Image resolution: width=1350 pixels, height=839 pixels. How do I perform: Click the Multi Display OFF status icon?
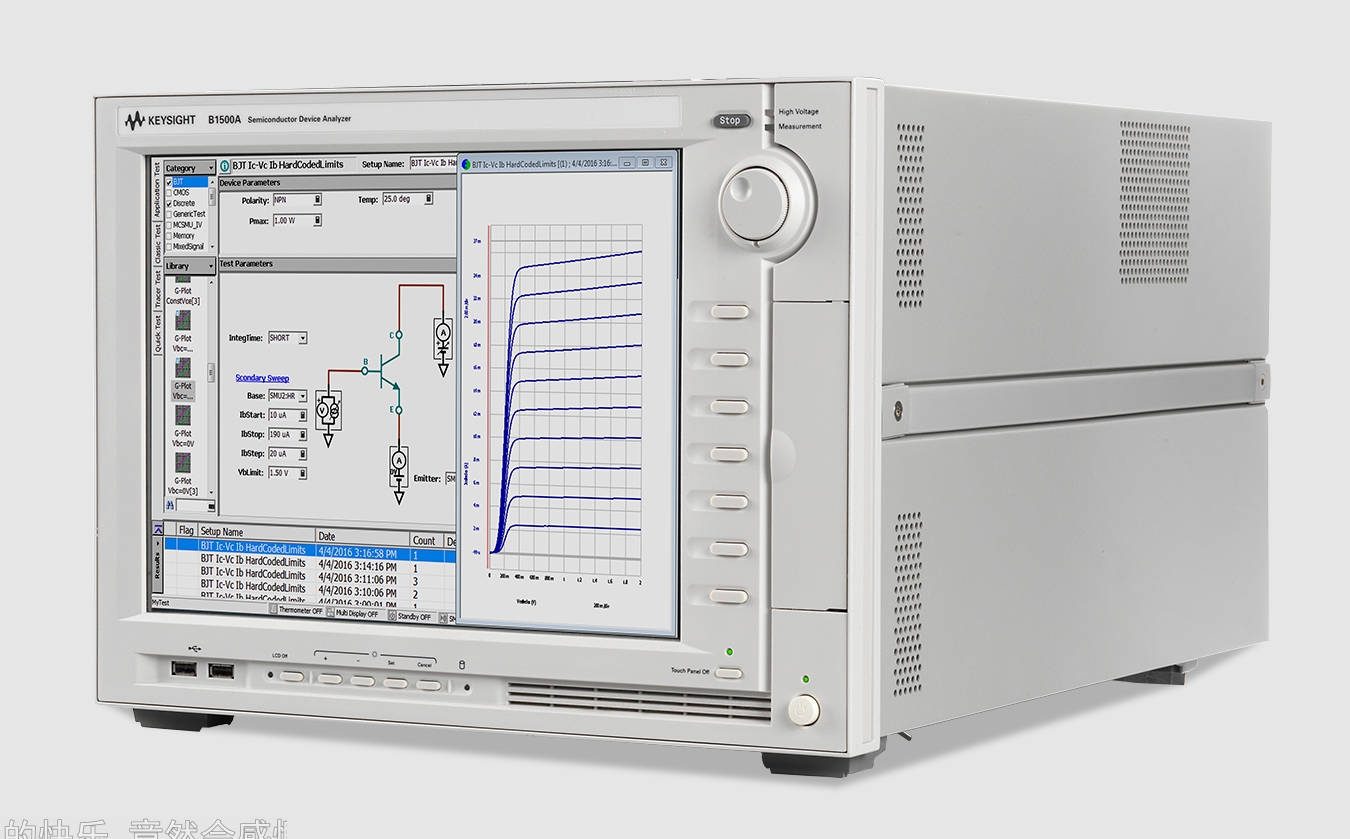click(x=329, y=613)
